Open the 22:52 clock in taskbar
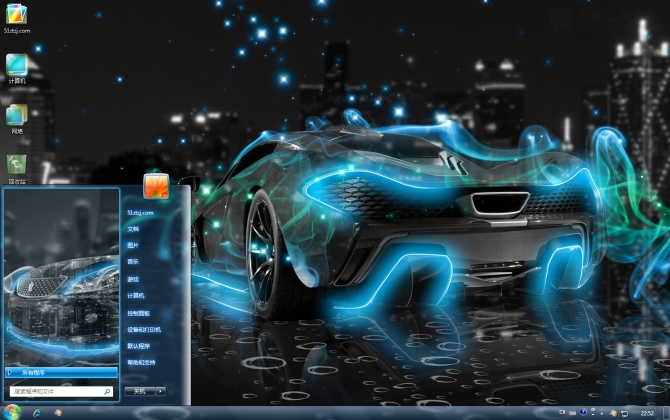The image size is (670, 420). coord(647,413)
